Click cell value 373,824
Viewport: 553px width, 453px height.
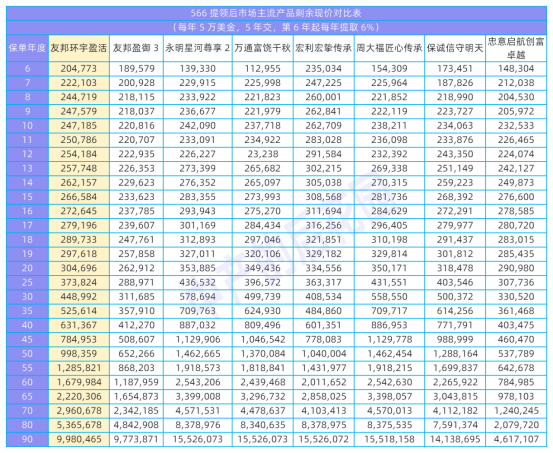[79, 283]
